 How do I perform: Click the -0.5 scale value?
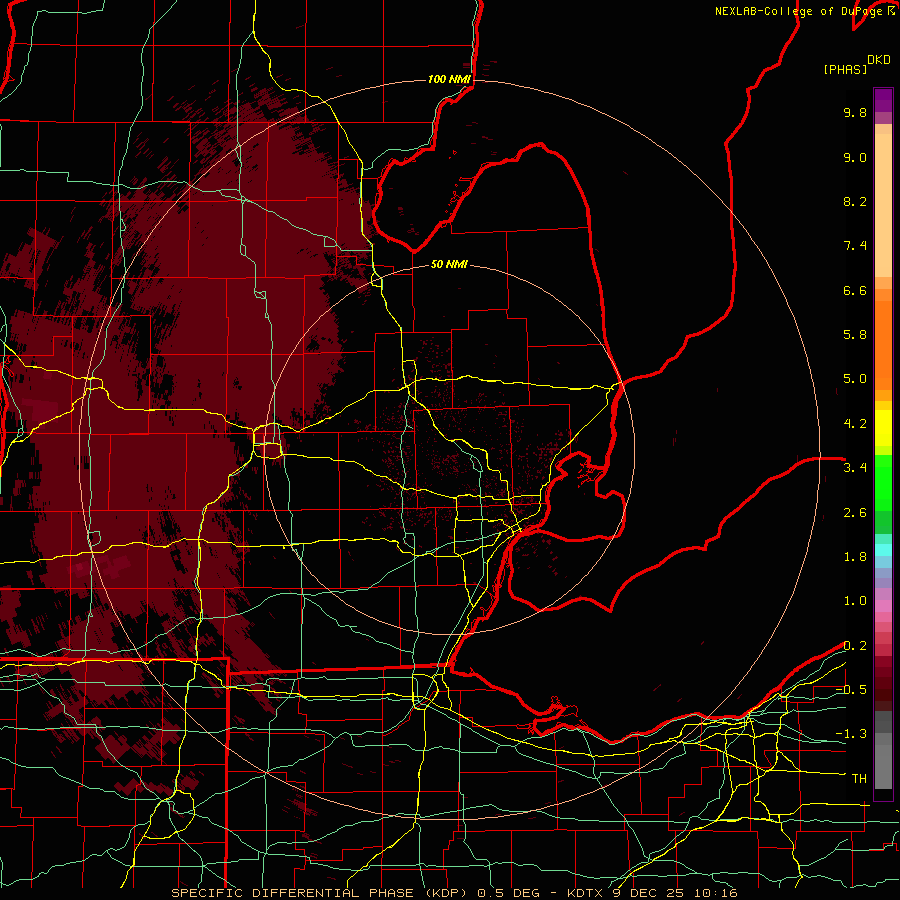tap(851, 690)
